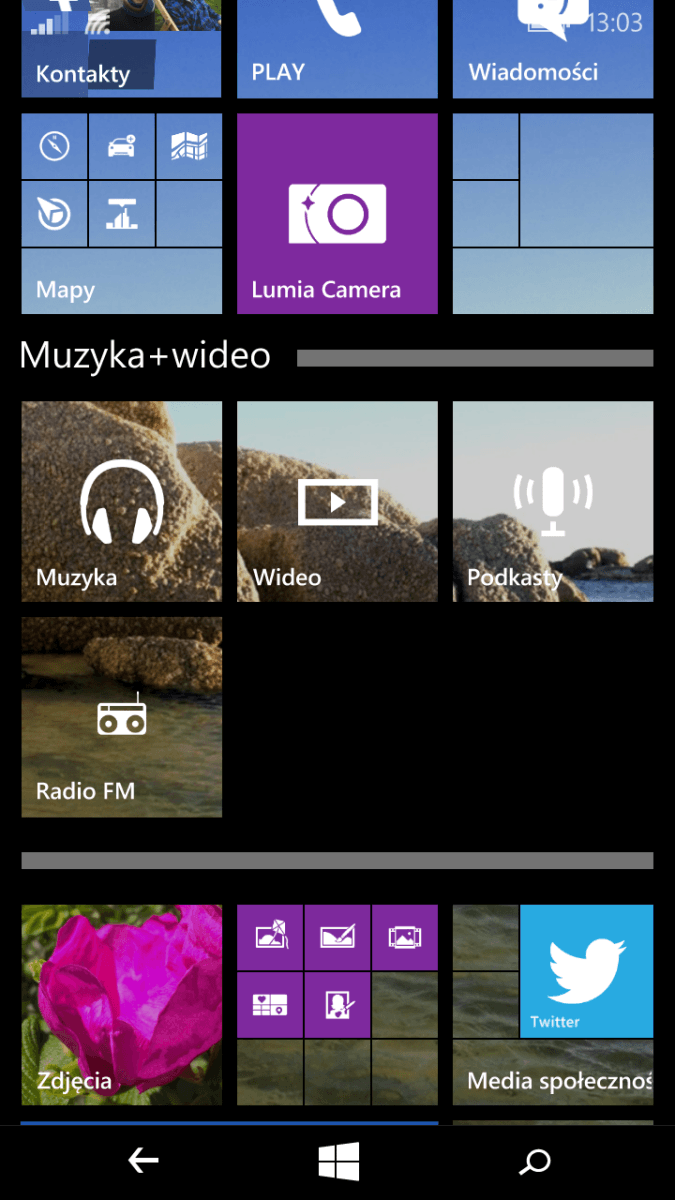Launch Lumia Camera

(x=337, y=213)
